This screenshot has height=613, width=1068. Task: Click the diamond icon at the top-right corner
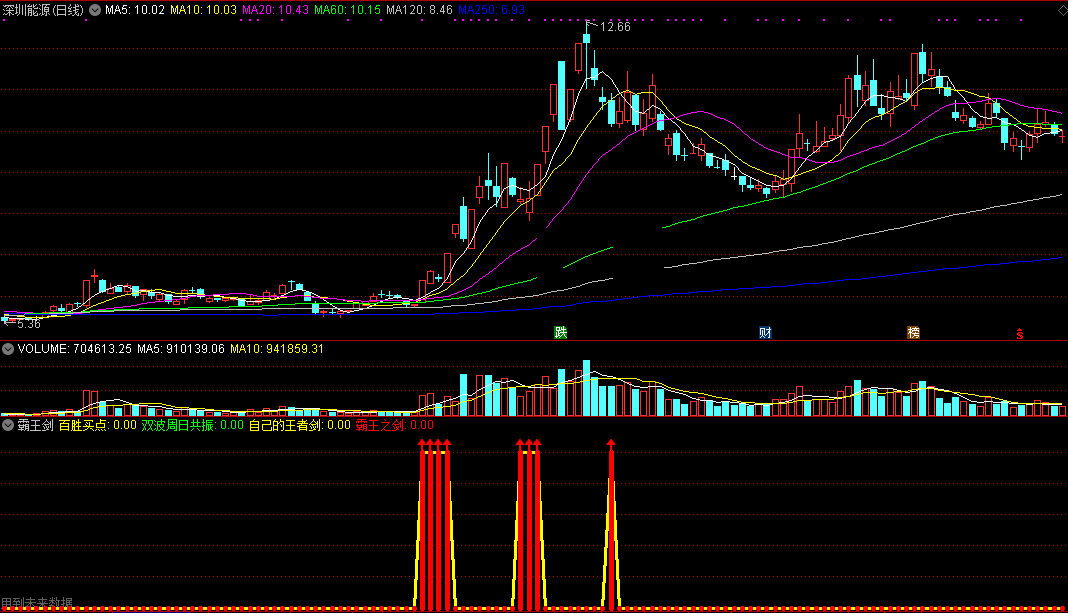click(x=1061, y=10)
